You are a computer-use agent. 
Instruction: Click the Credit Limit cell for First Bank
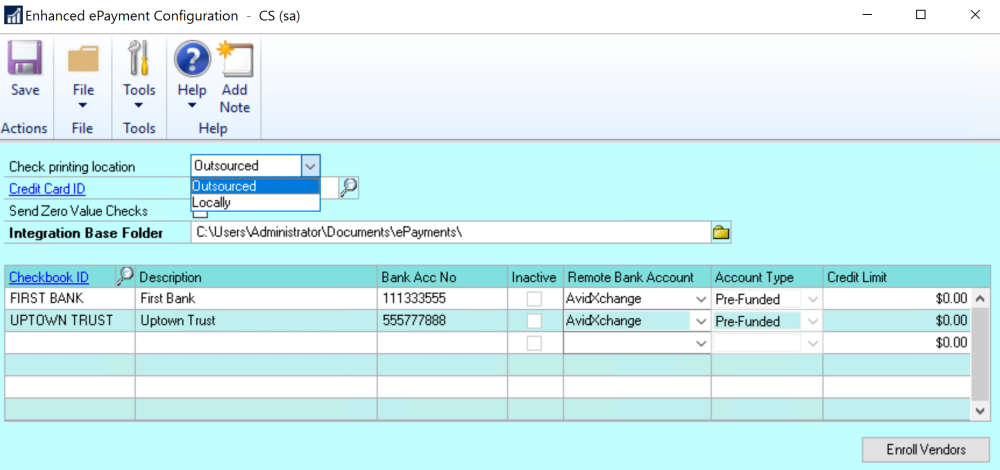pyautogui.click(x=897, y=298)
